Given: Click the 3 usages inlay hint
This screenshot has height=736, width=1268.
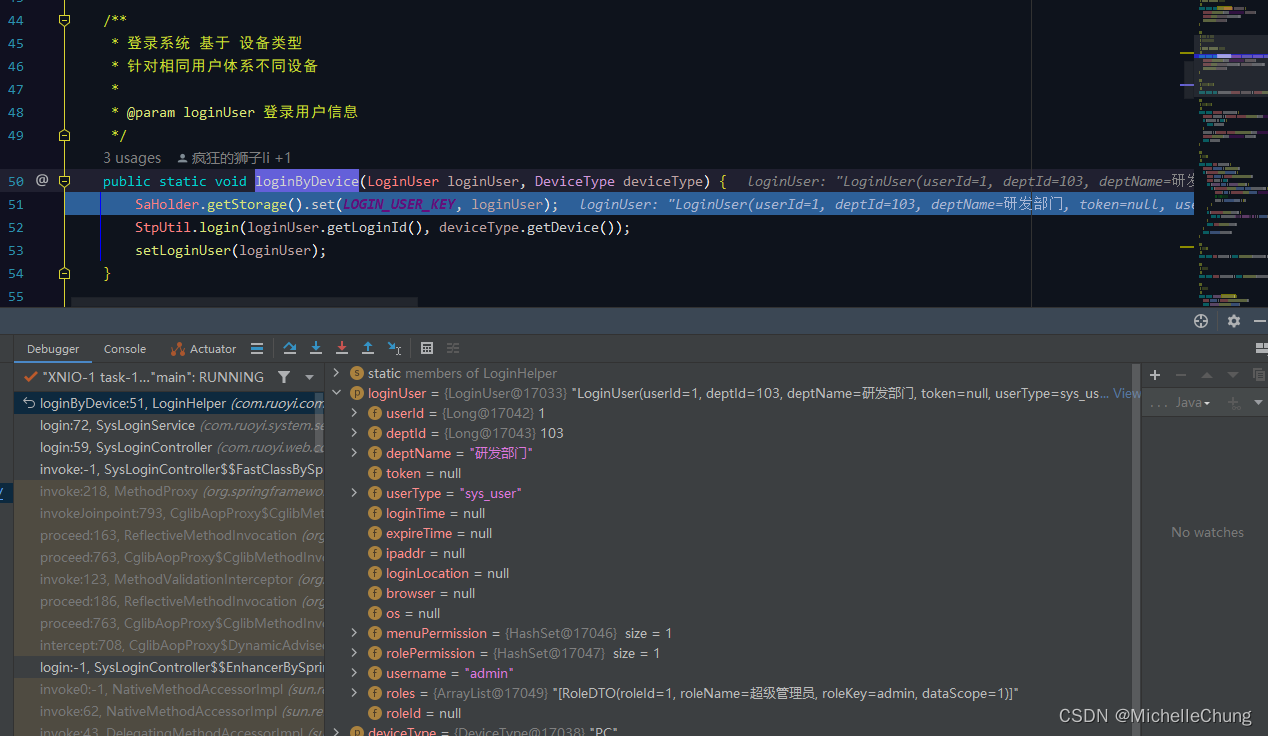Looking at the screenshot, I should pyautogui.click(x=132, y=158).
